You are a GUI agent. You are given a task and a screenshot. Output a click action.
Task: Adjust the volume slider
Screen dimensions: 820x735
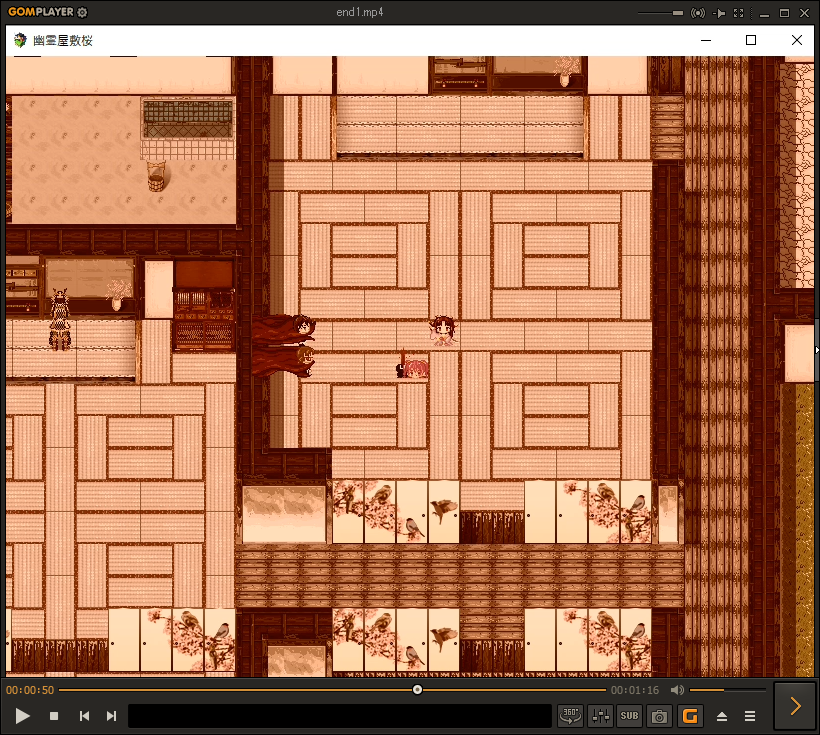click(728, 690)
